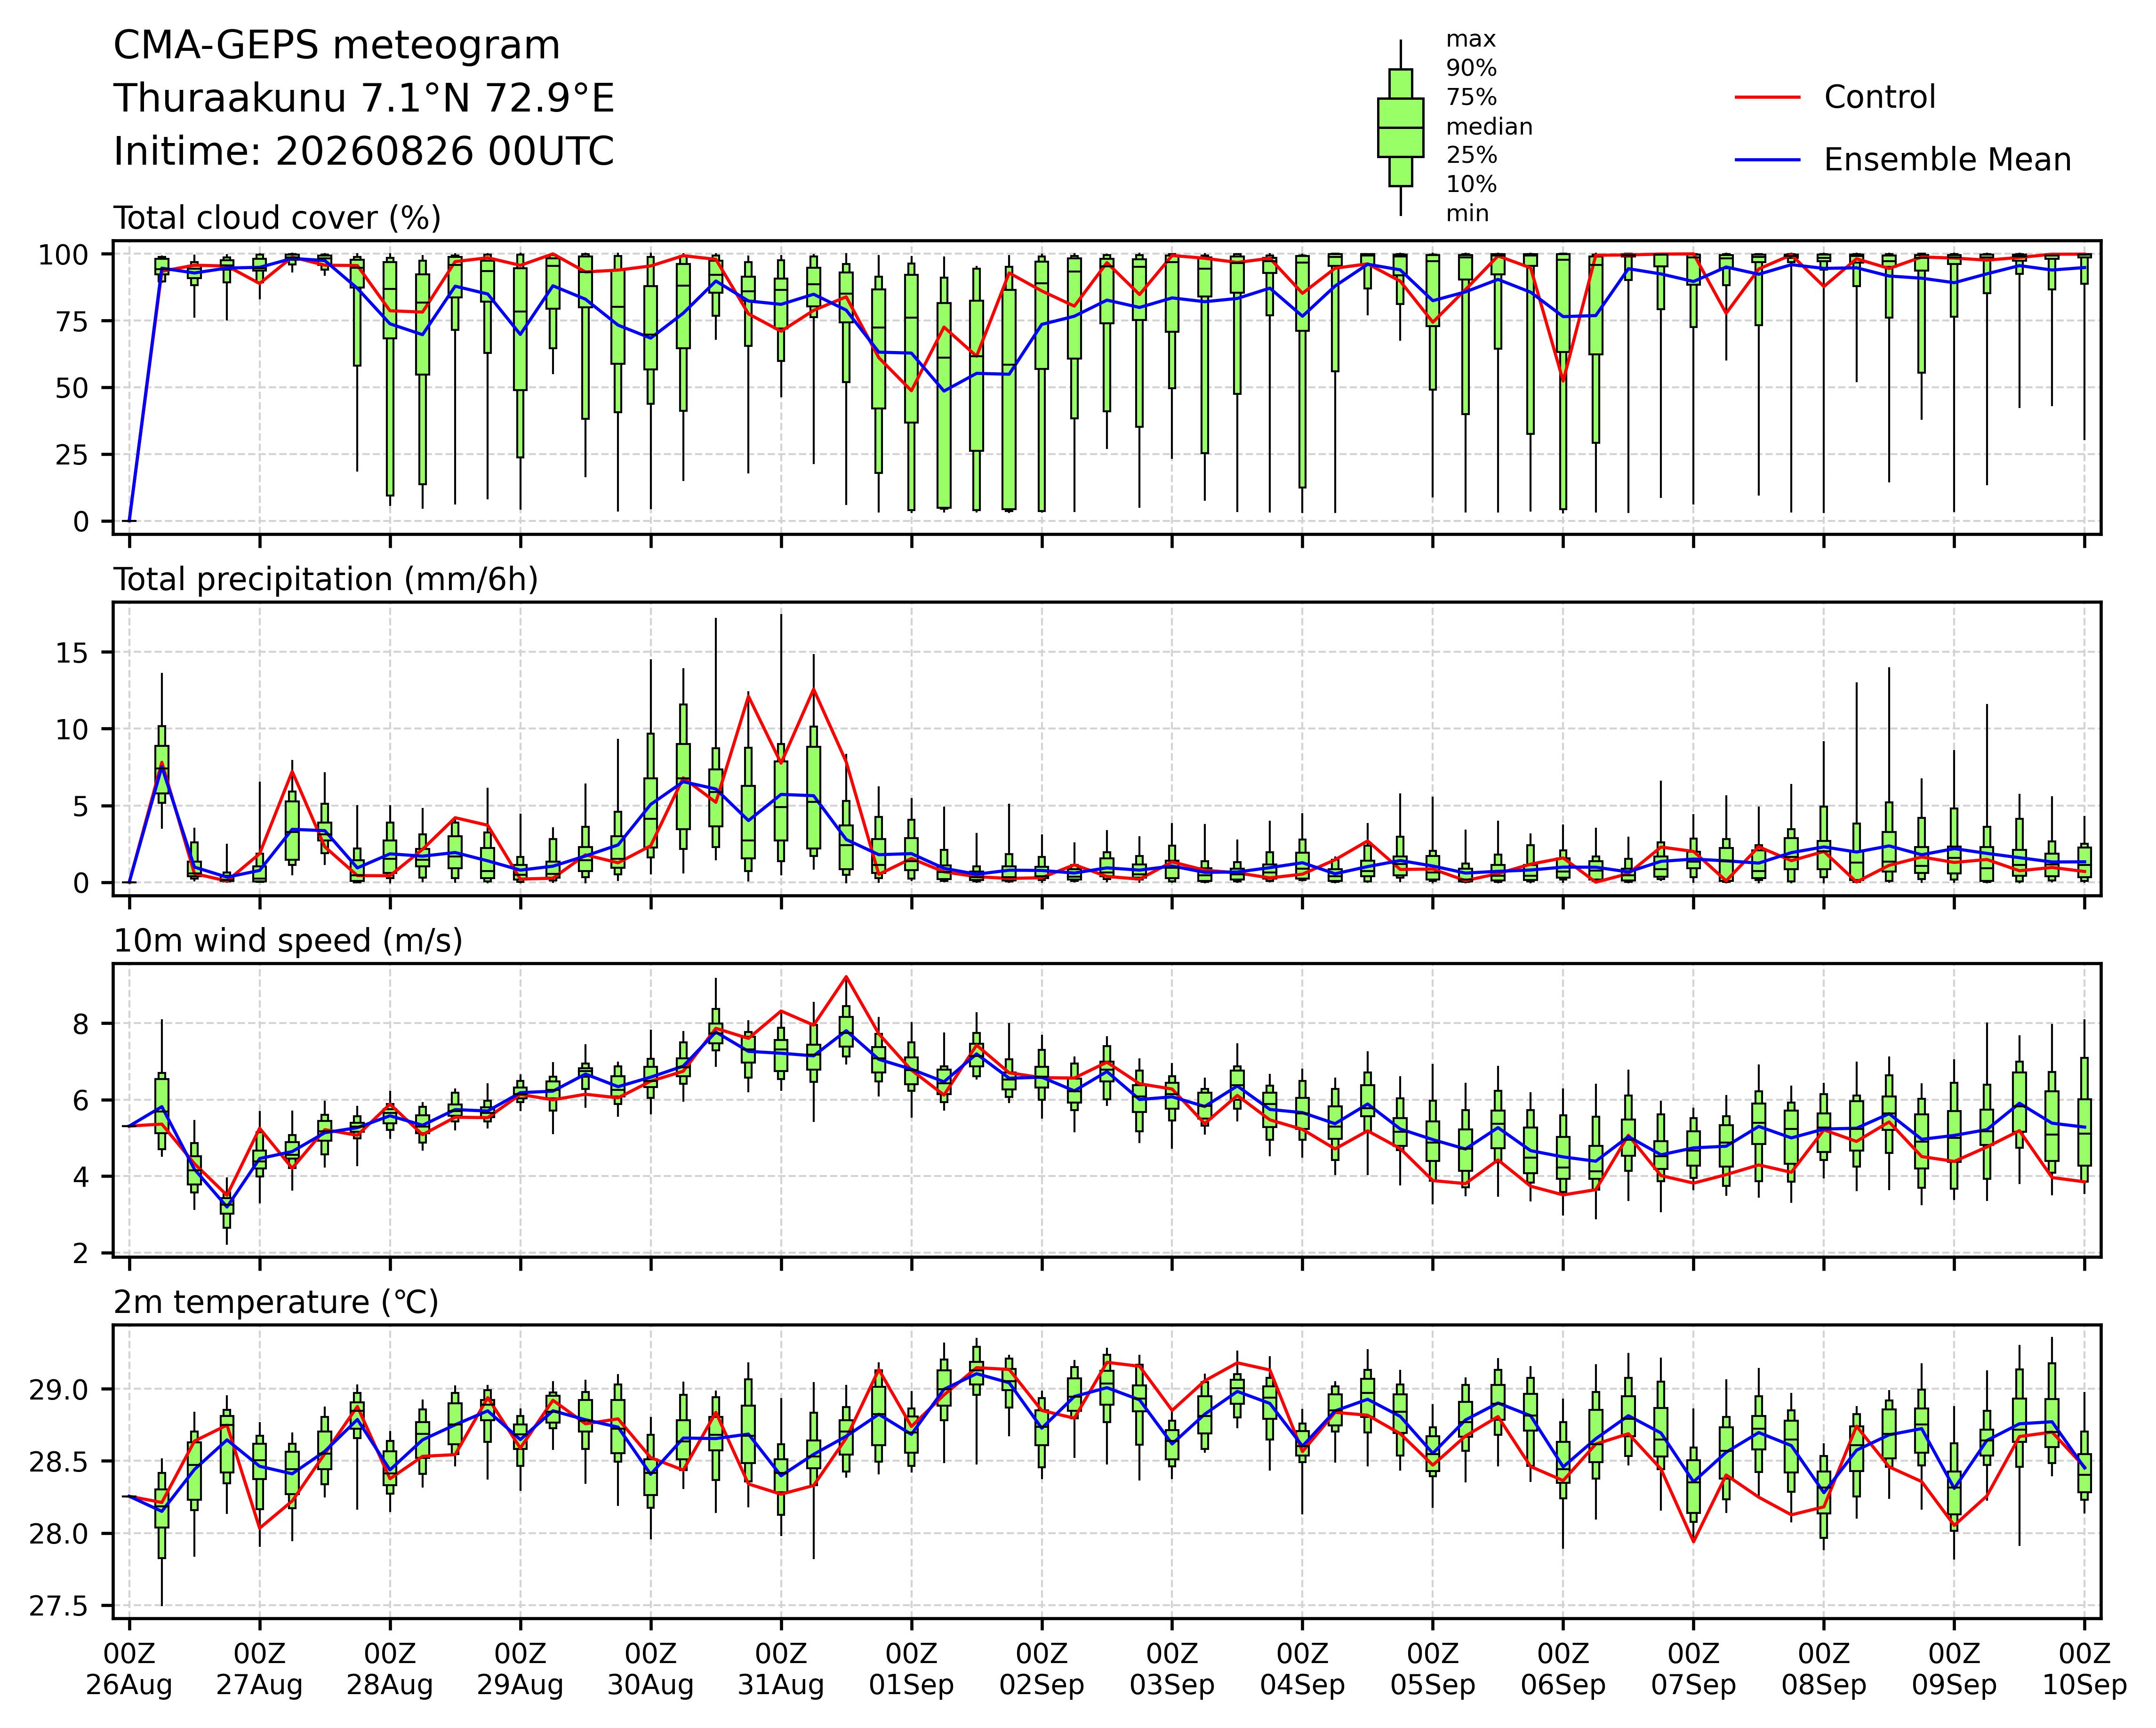Click the 00Z 08Sep time axis label

point(1824,1669)
